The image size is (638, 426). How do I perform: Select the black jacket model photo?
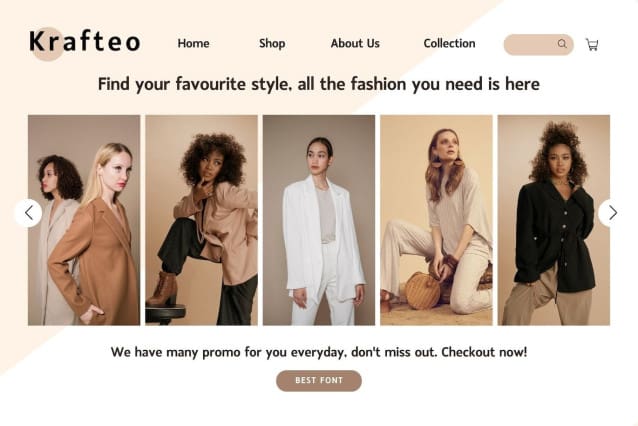[554, 220]
